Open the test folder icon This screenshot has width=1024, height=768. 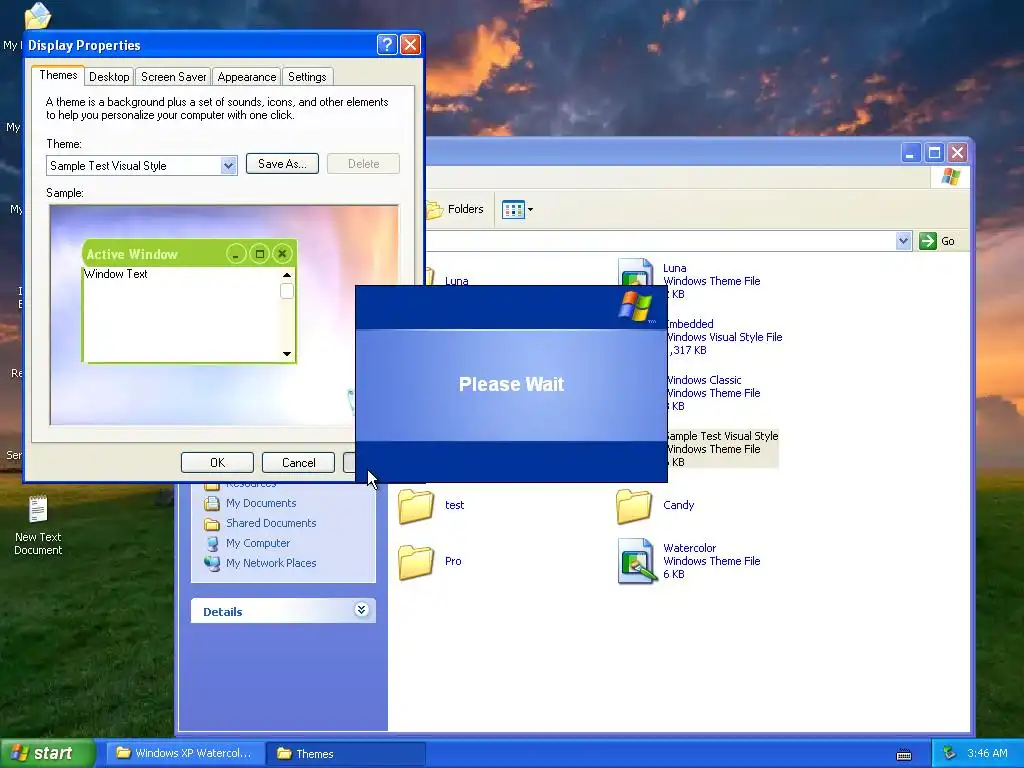point(416,505)
